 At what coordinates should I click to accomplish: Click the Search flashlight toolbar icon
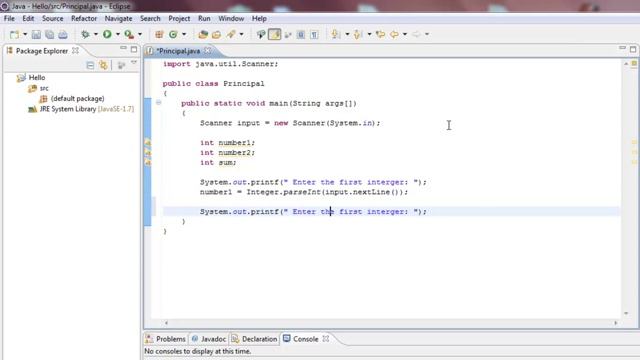[x=231, y=35]
